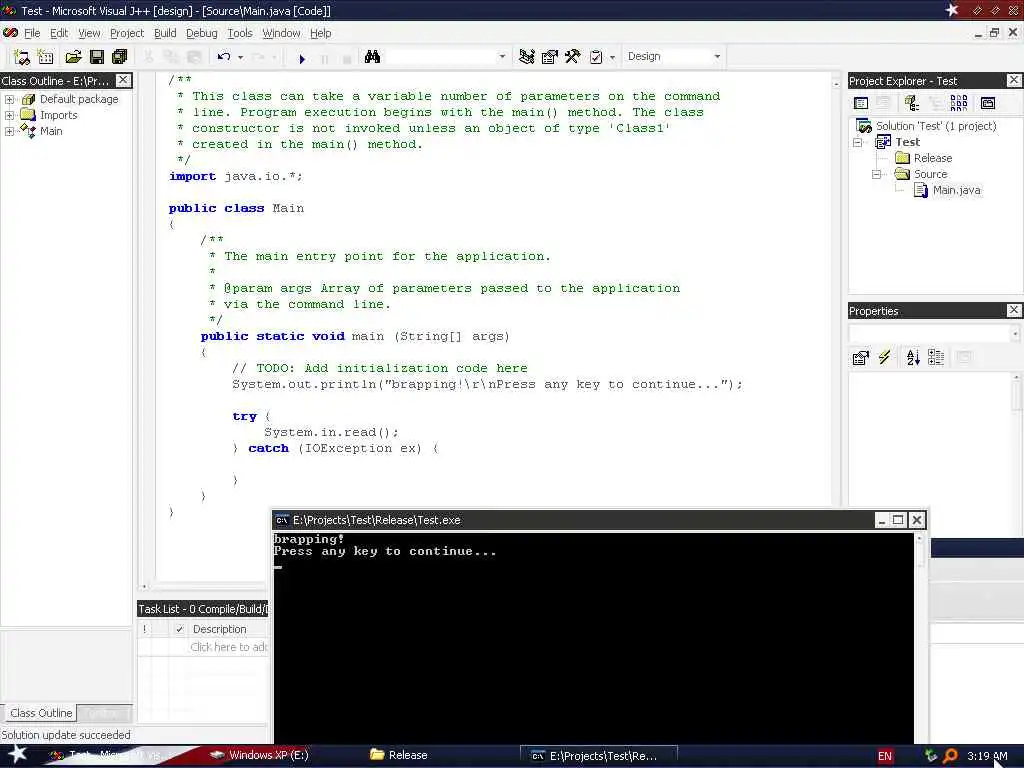Click the Add Item toolbar icon

tap(46, 57)
